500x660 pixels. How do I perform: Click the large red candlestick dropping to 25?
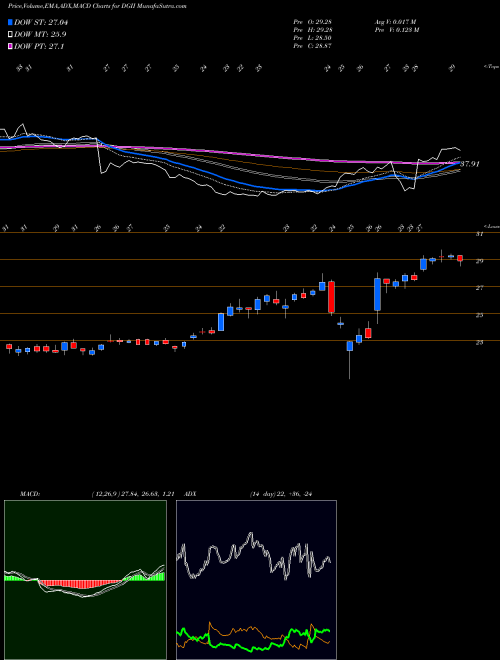click(x=331, y=297)
